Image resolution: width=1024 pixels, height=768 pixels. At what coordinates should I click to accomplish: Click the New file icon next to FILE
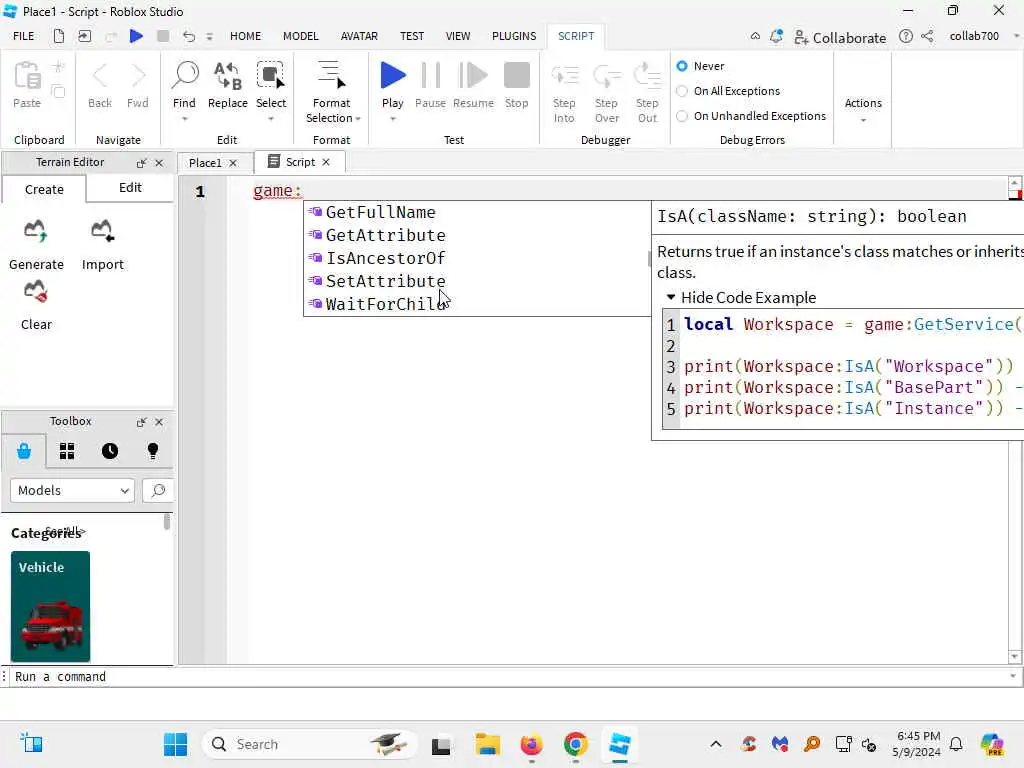click(x=59, y=36)
